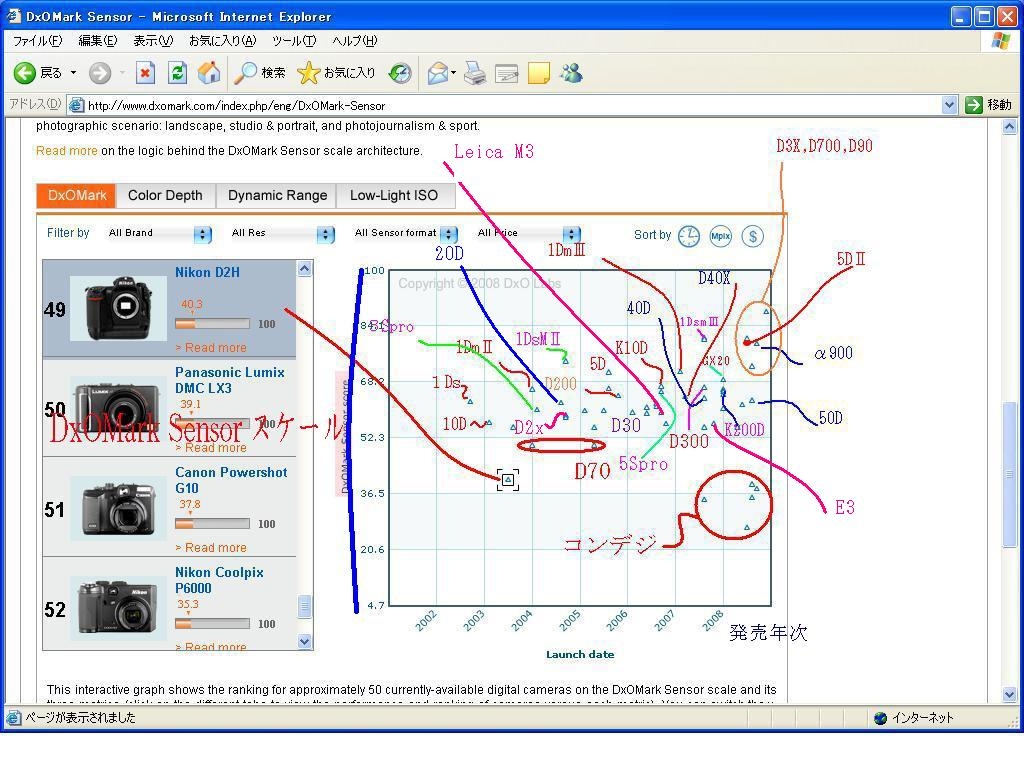
Task: Switch to the Low-Light ISO tab
Action: tap(394, 195)
